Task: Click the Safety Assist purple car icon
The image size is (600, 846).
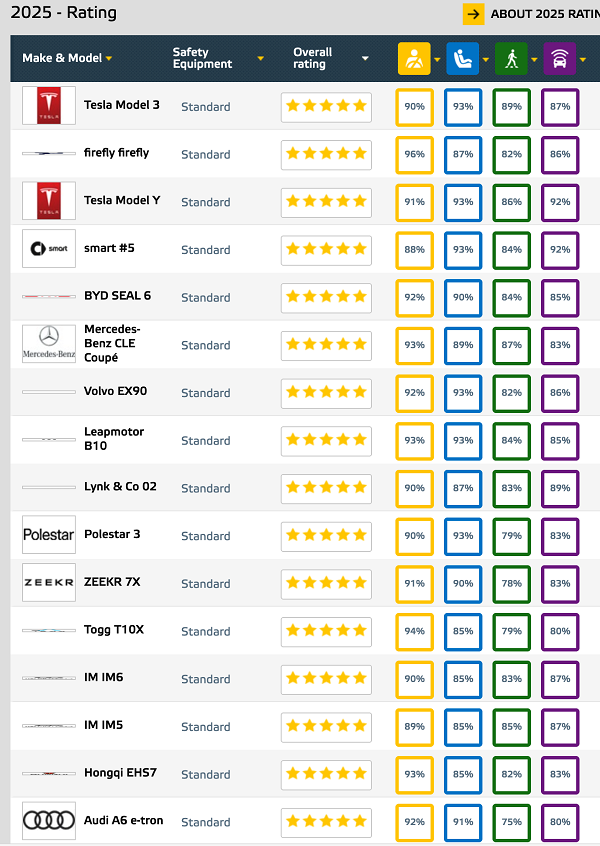Action: [559, 59]
